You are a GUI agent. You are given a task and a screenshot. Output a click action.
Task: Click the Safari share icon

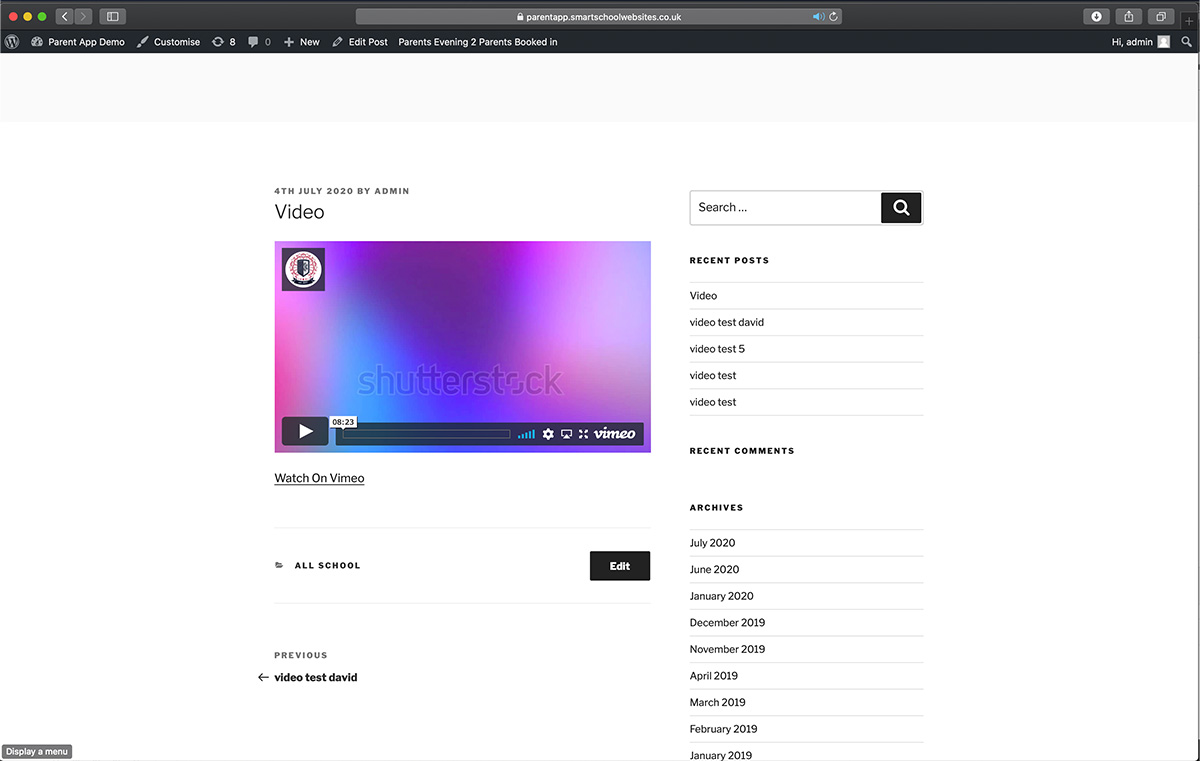tap(1128, 17)
